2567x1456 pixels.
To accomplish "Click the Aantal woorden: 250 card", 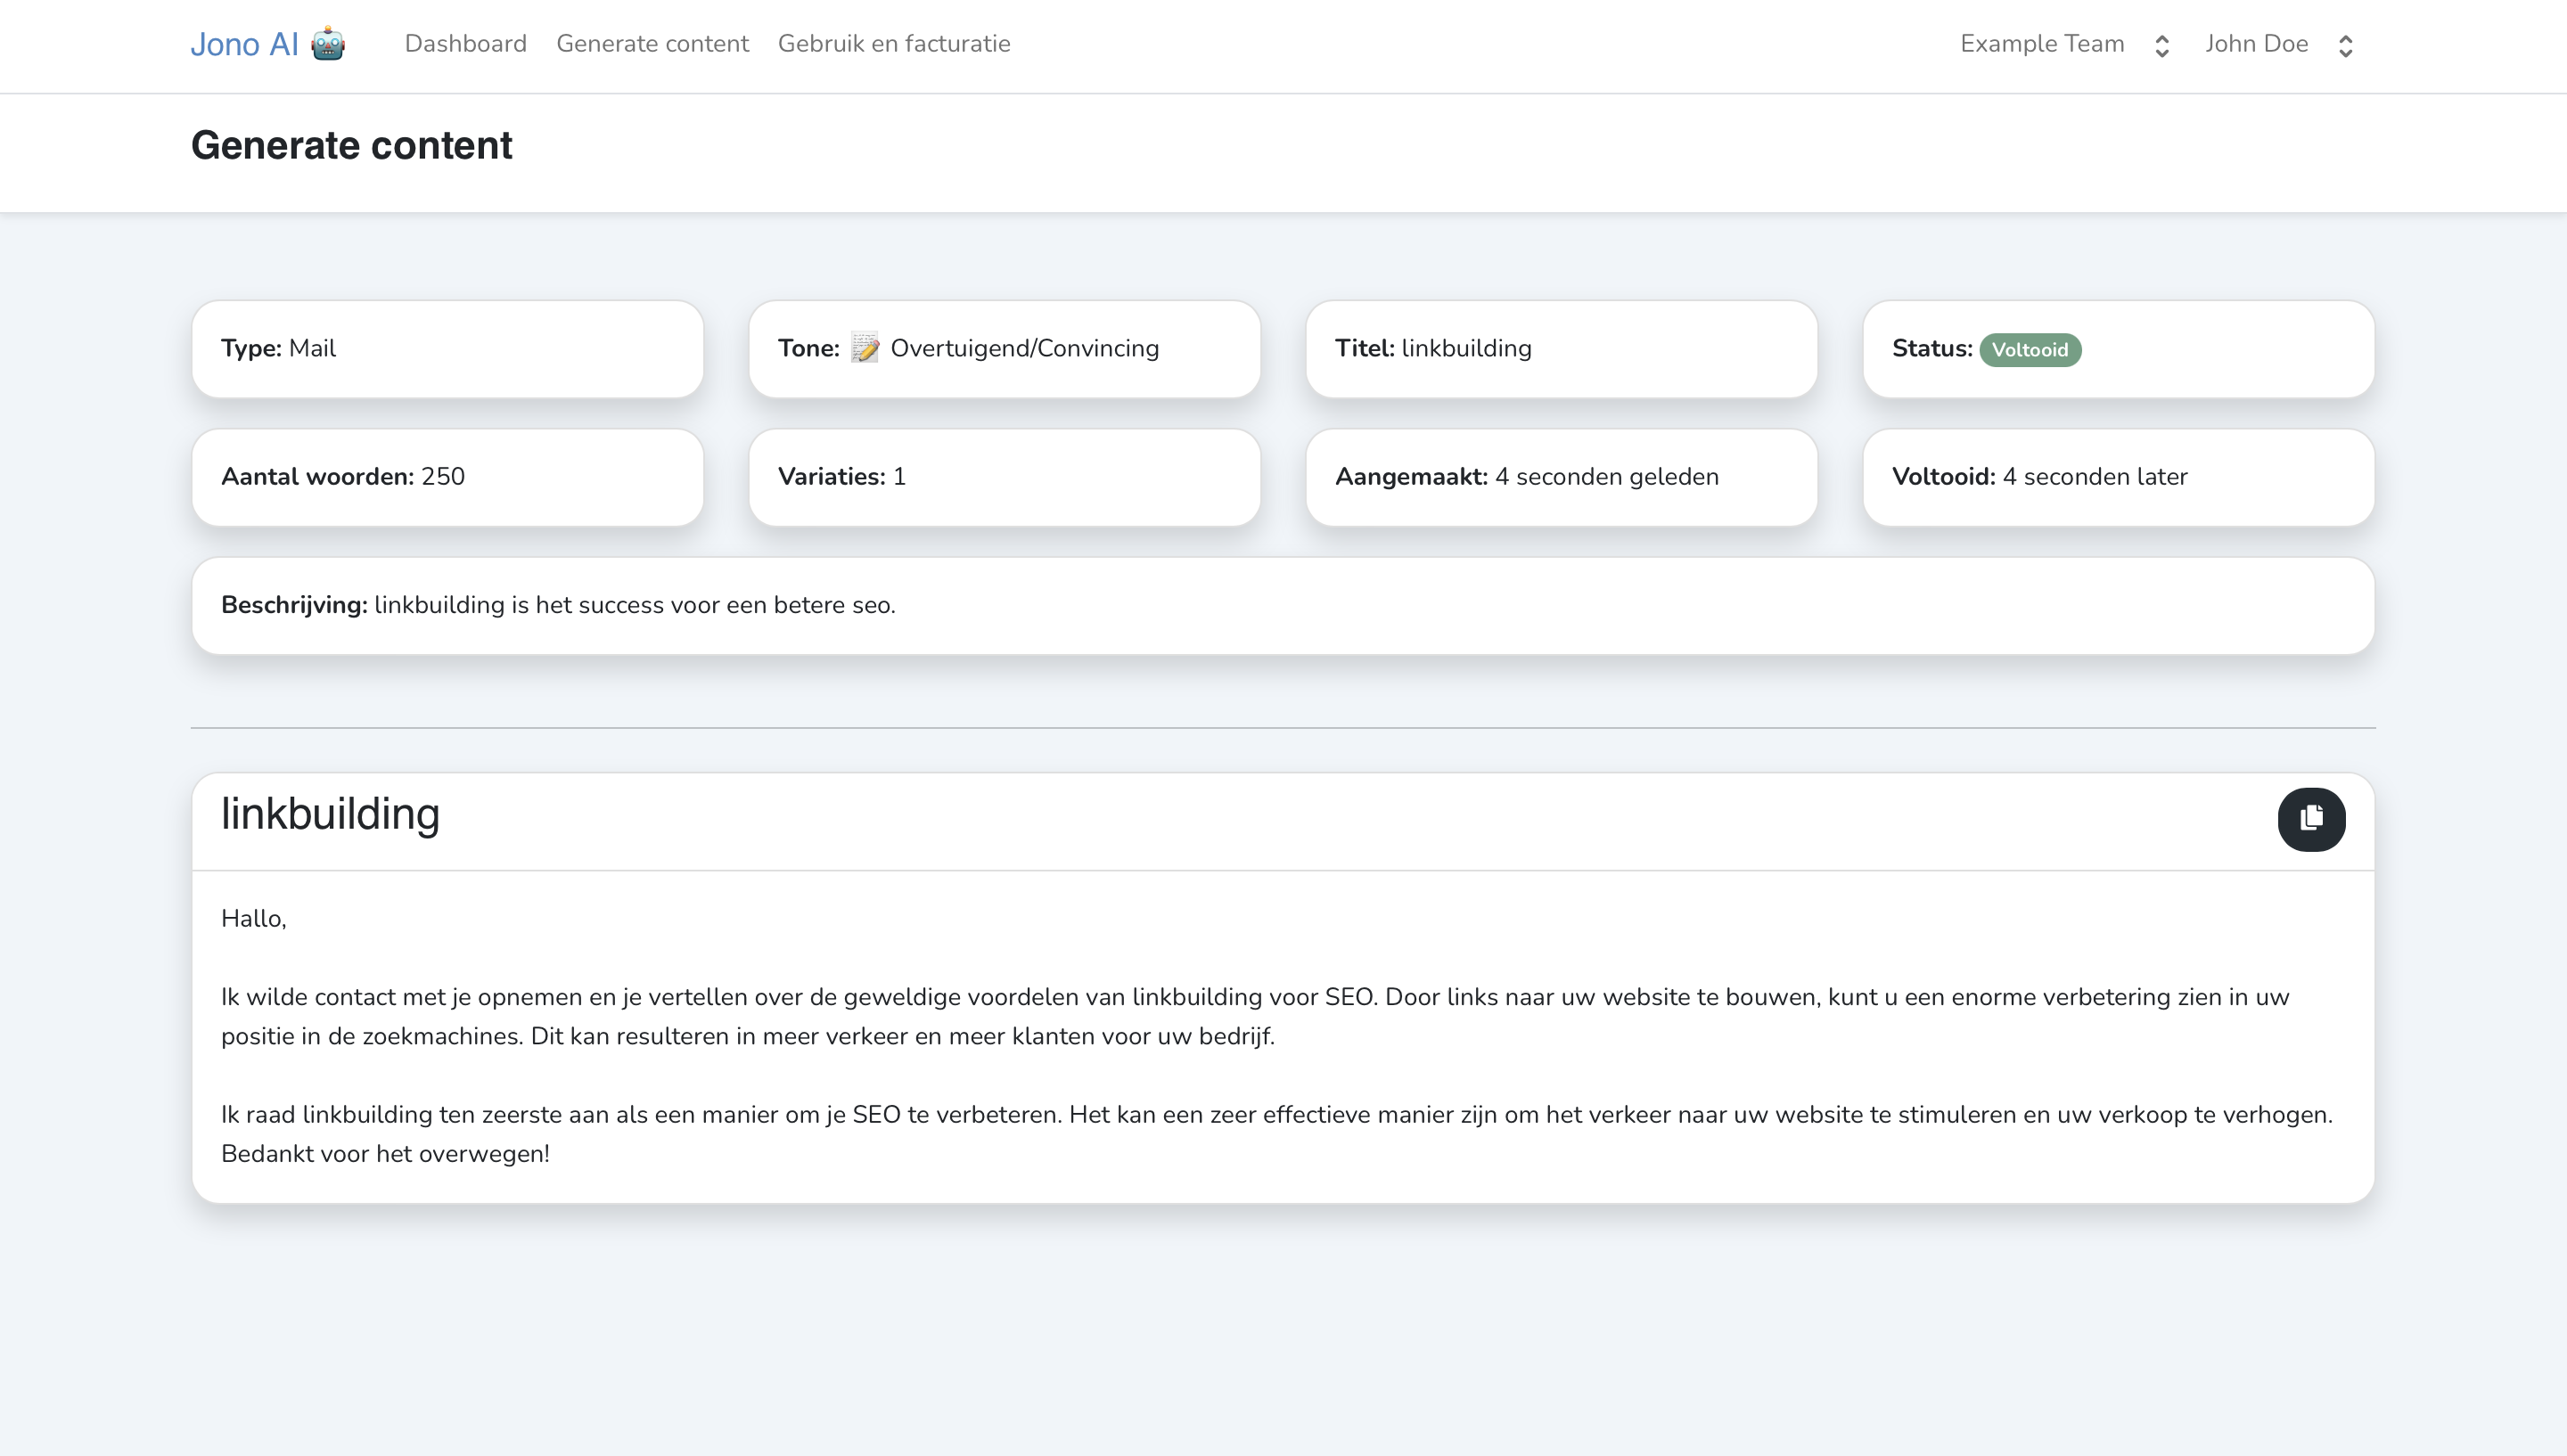I will (446, 477).
